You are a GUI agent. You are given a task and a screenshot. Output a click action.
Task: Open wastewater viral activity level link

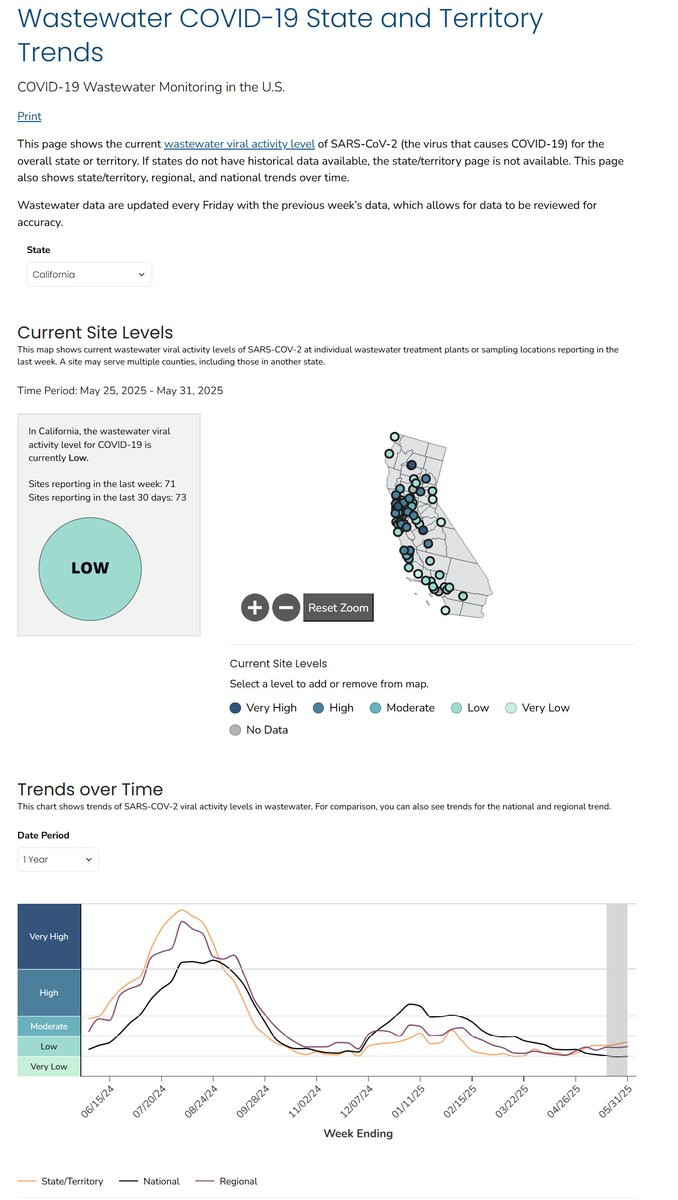pyautogui.click(x=239, y=144)
